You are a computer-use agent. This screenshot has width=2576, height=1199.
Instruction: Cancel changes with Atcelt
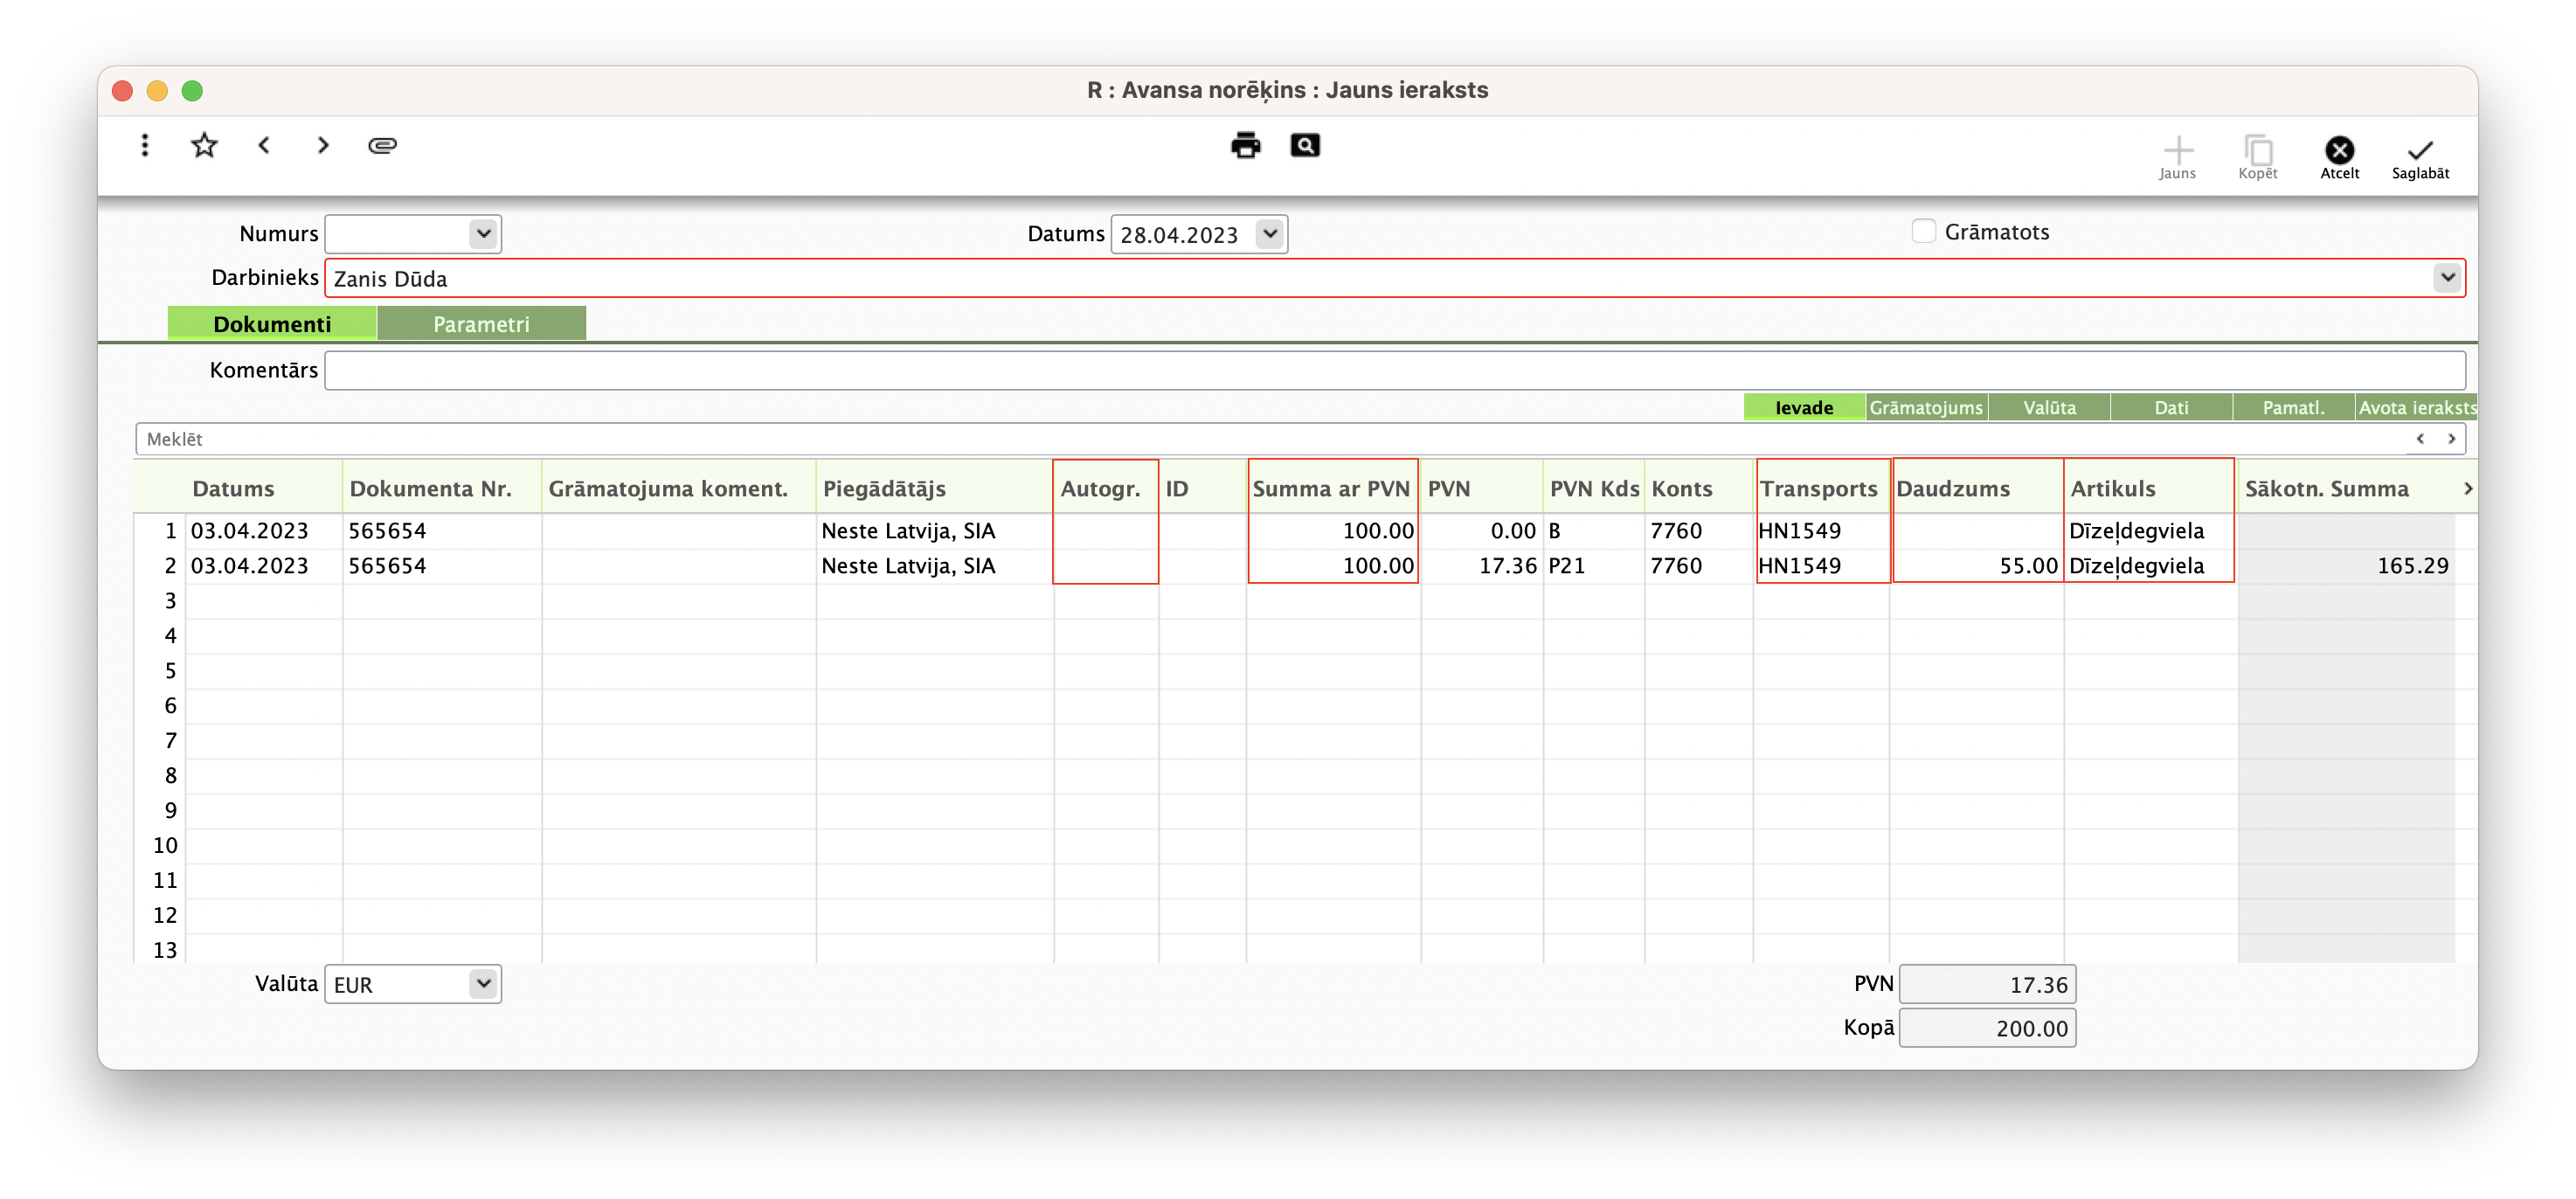coord(2339,158)
